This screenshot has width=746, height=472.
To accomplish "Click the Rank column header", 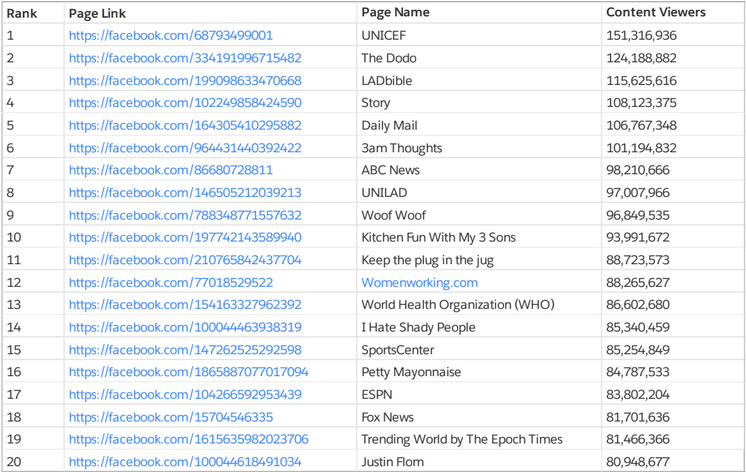I will point(22,13).
